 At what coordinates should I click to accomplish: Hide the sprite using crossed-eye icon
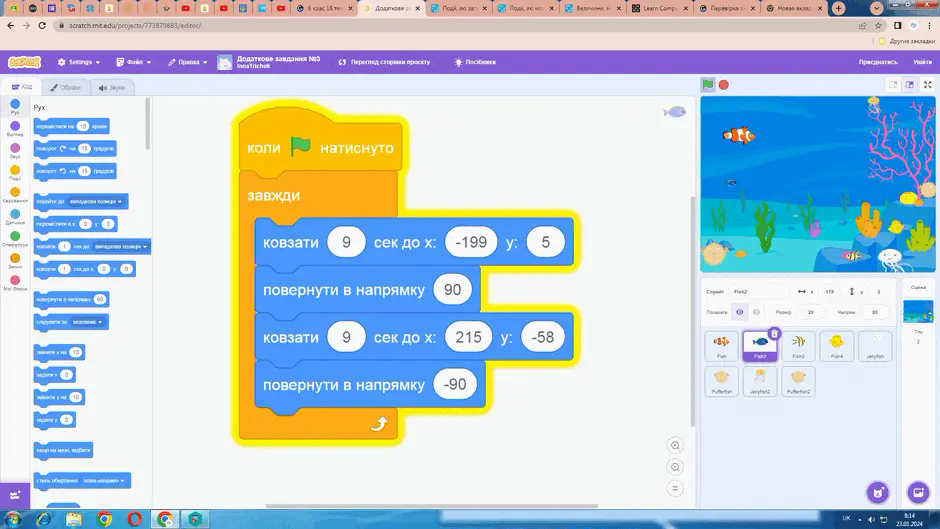click(x=756, y=312)
